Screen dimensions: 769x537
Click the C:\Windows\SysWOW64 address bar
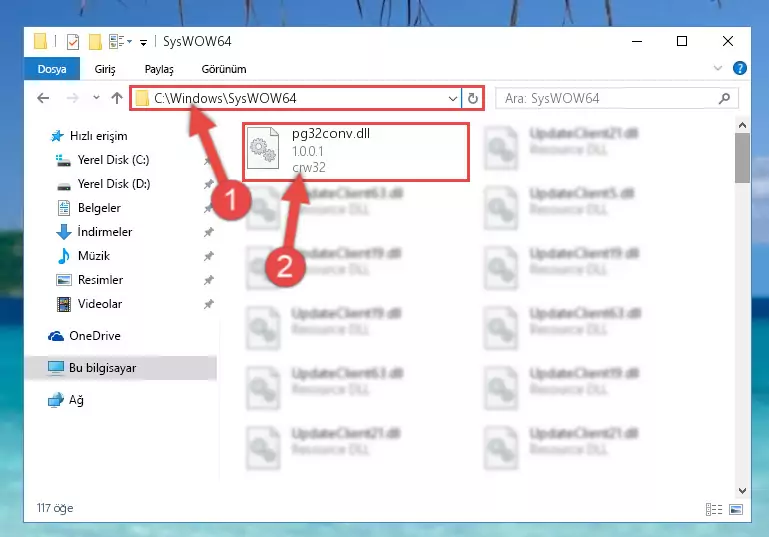[x=296, y=98]
